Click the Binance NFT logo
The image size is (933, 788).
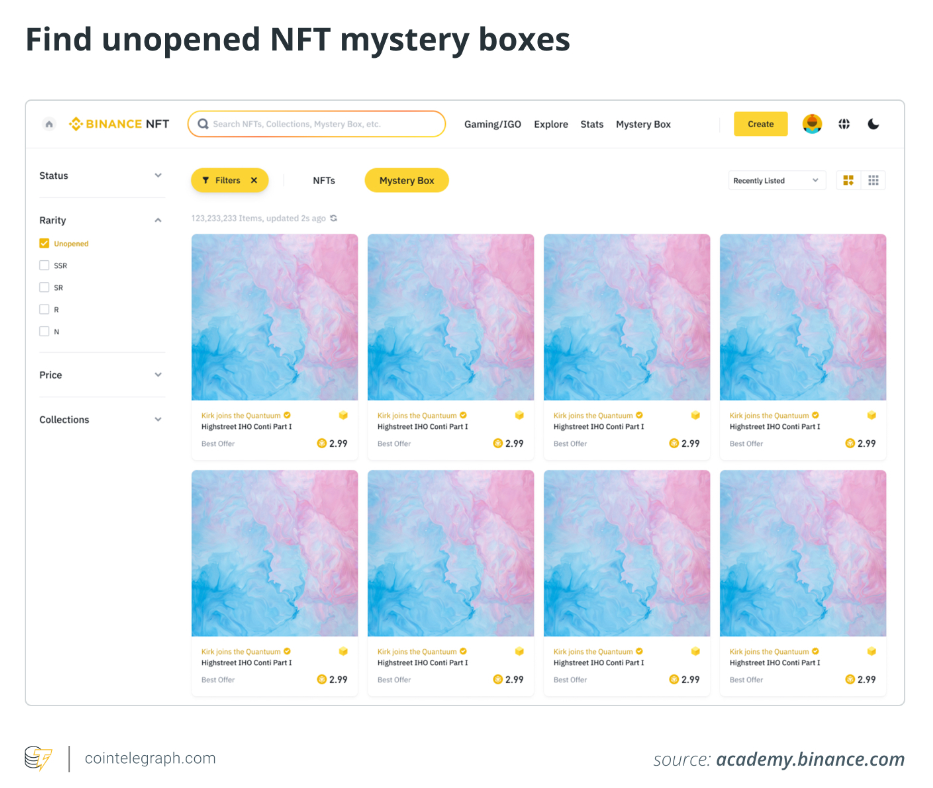tap(119, 124)
